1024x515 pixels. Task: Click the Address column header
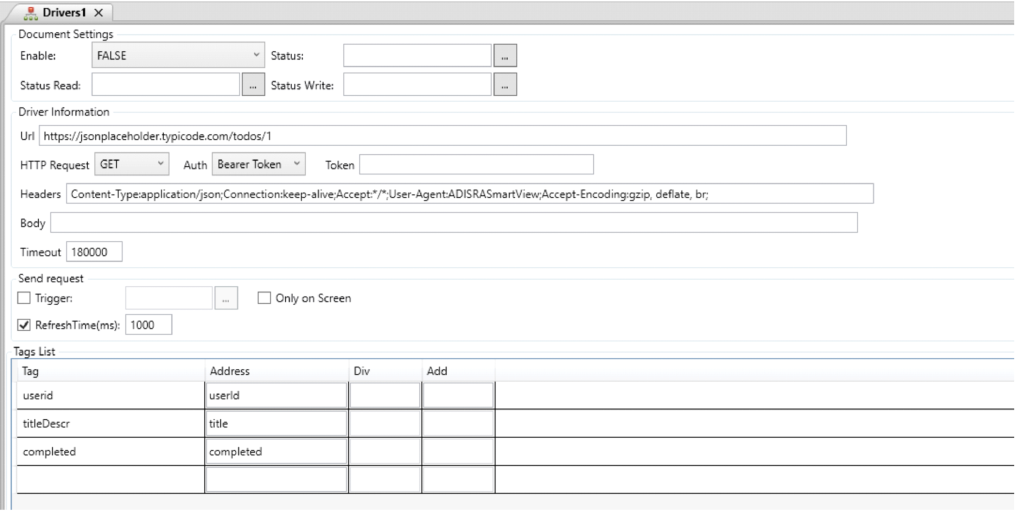(x=275, y=371)
